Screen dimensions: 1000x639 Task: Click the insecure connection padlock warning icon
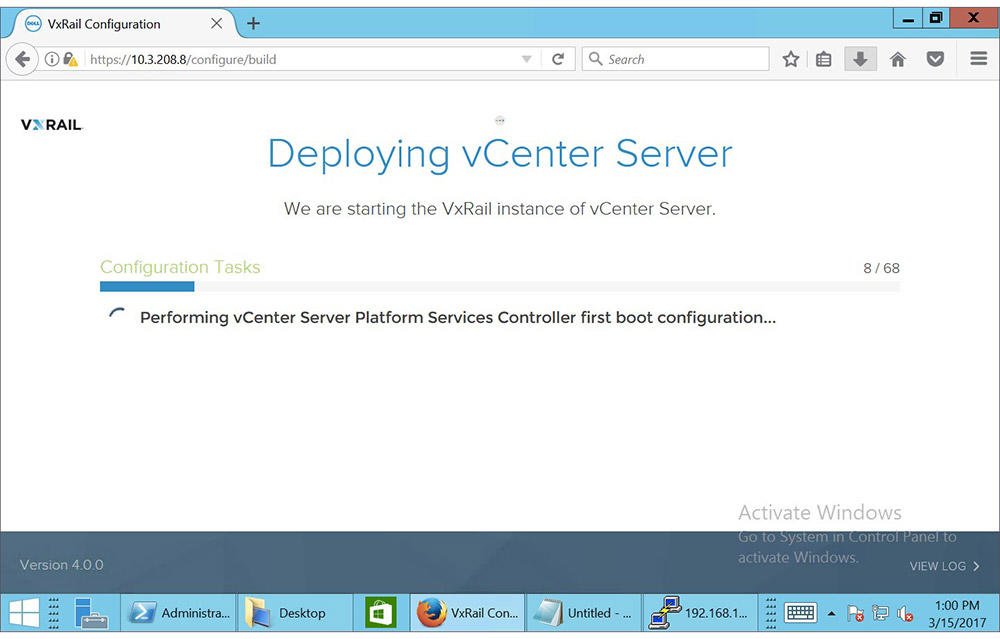tap(70, 59)
